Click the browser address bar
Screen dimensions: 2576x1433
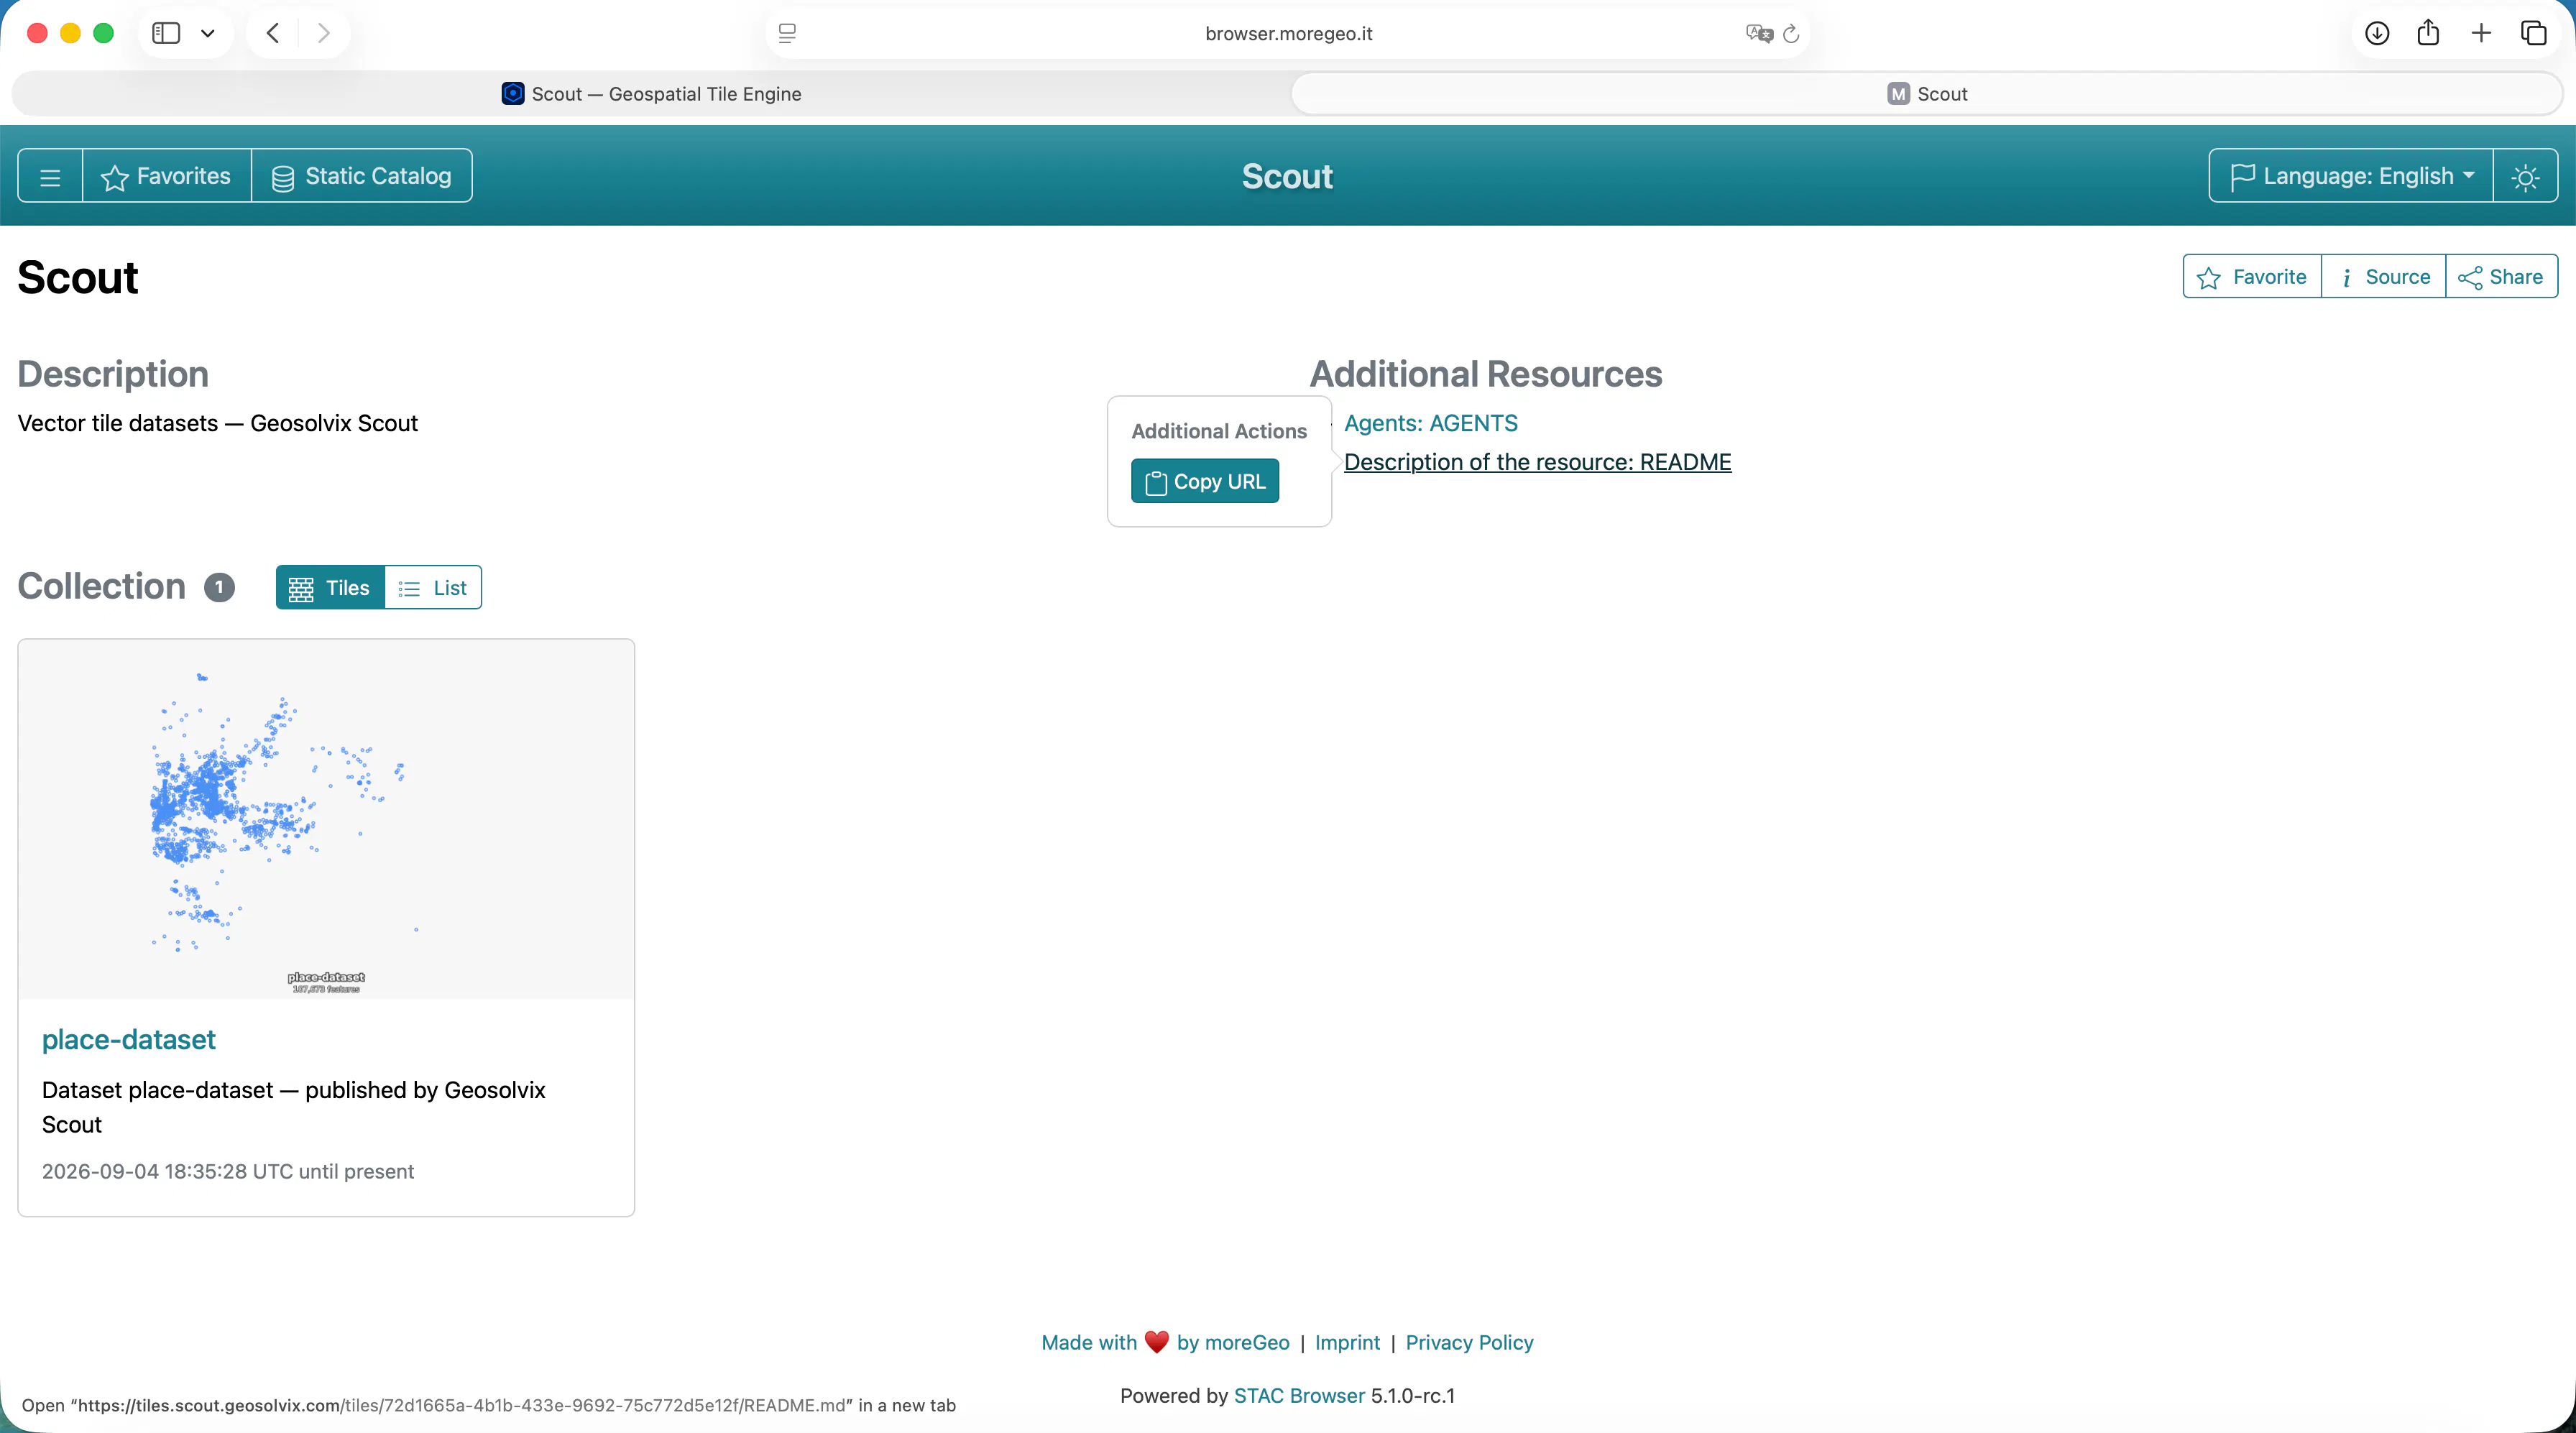pos(1288,33)
